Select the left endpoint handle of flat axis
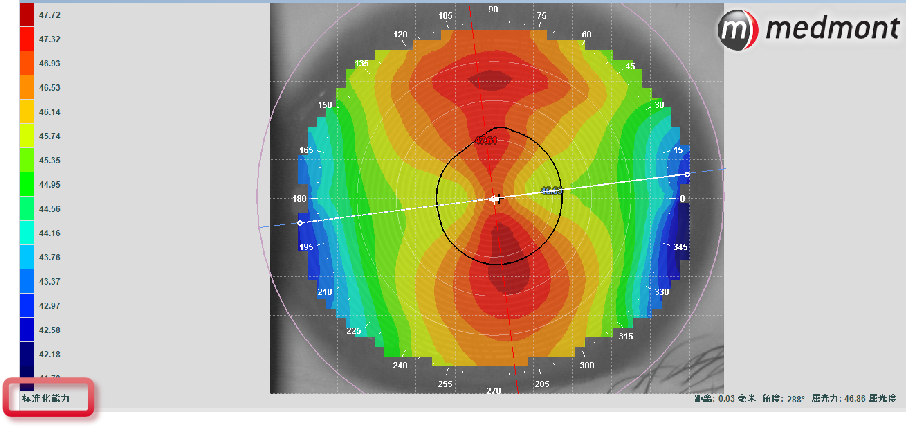907x429 pixels. click(300, 223)
